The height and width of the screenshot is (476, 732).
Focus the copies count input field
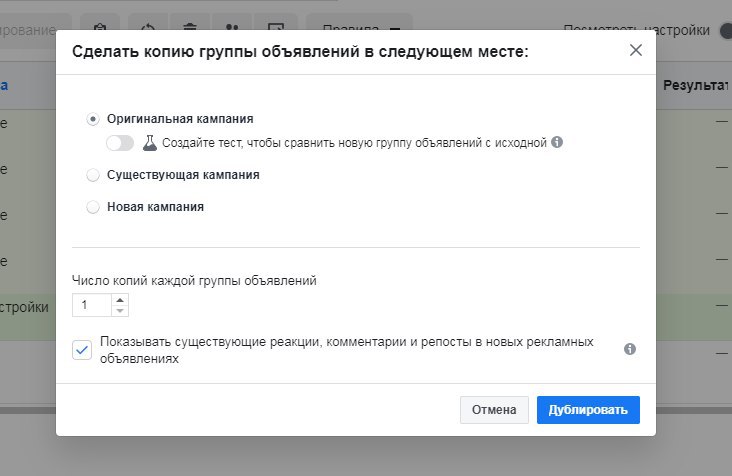click(x=92, y=305)
